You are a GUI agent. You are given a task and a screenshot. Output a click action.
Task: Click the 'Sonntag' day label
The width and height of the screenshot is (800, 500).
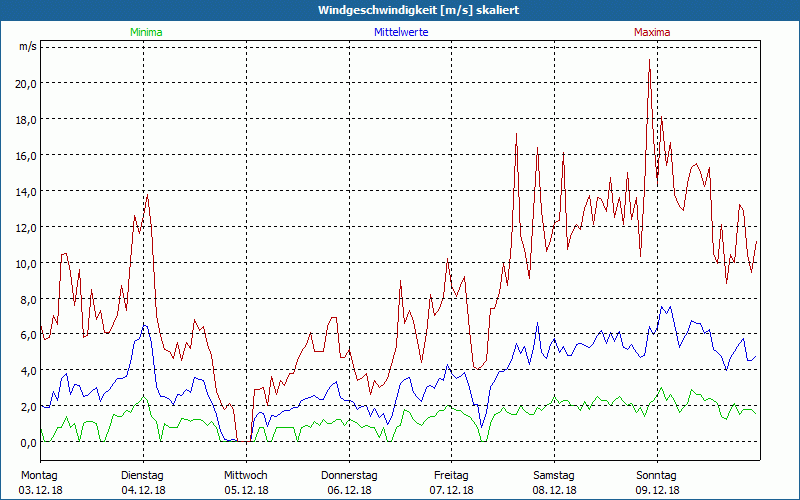656,476
